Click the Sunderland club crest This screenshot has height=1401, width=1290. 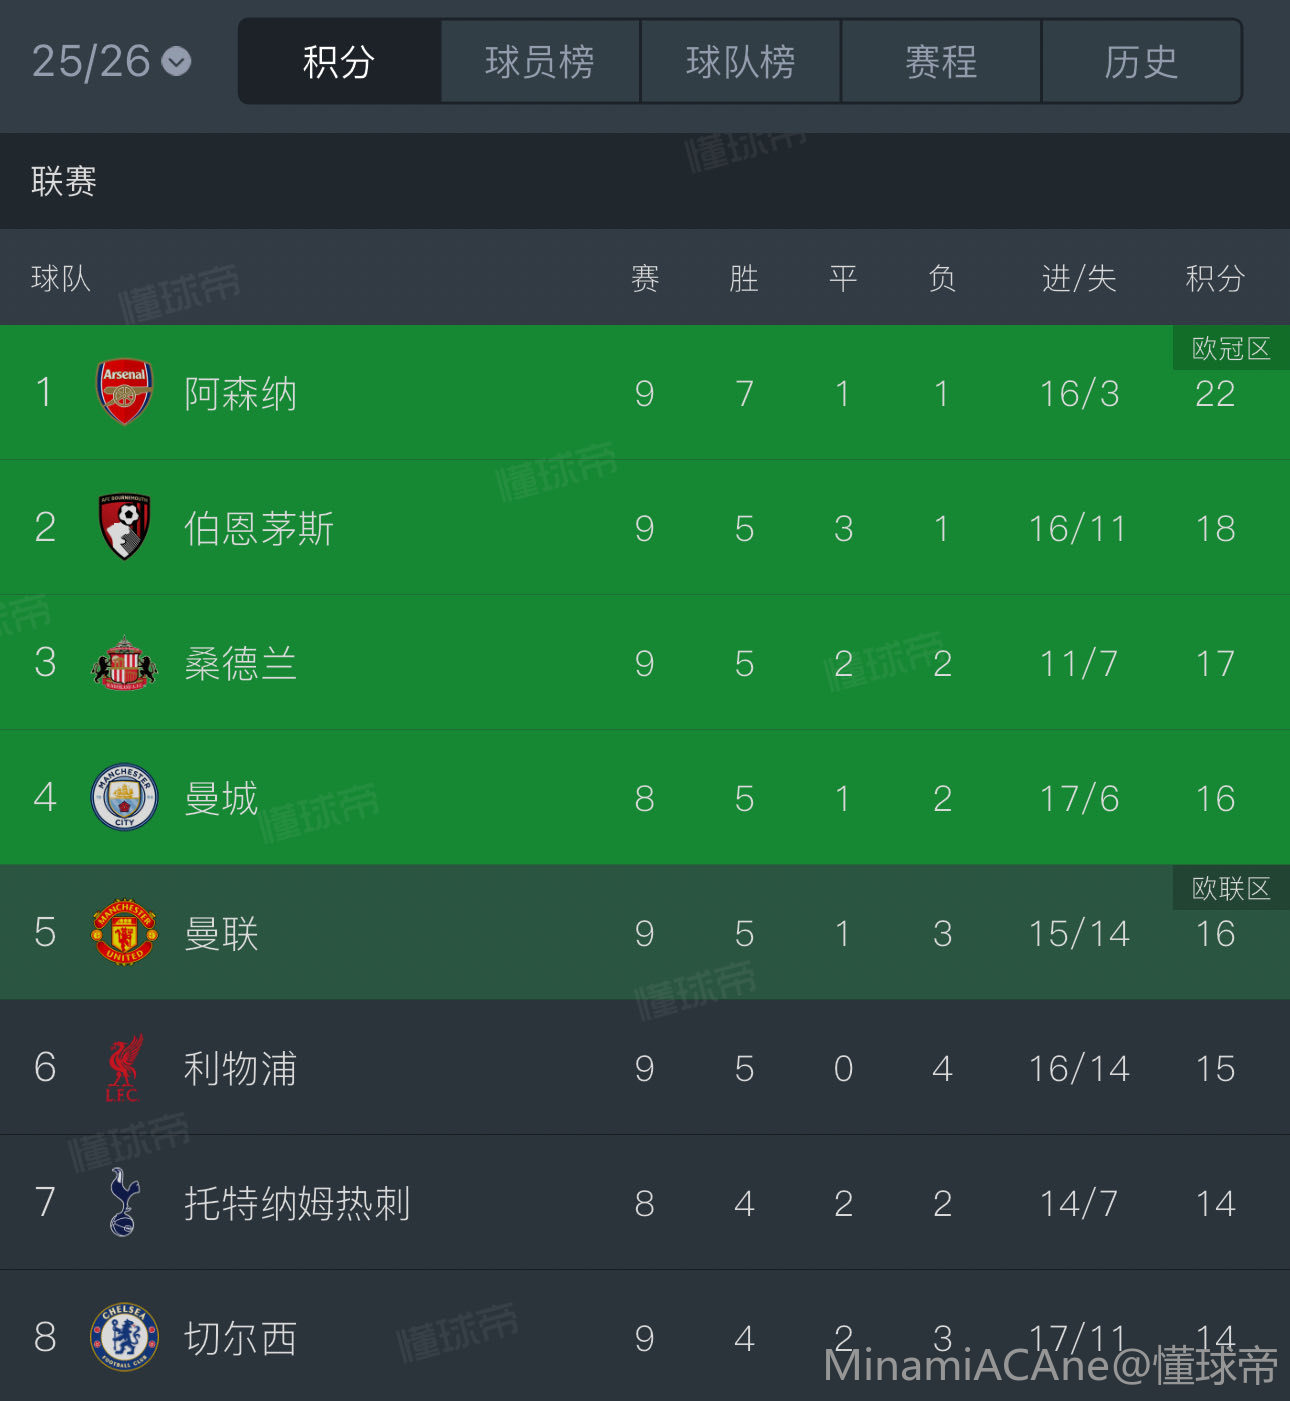124,662
